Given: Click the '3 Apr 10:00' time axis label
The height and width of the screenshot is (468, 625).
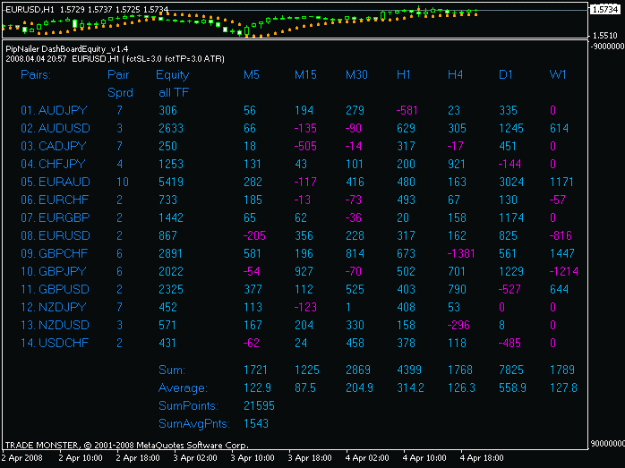Looking at the screenshot, I should click(253, 458).
